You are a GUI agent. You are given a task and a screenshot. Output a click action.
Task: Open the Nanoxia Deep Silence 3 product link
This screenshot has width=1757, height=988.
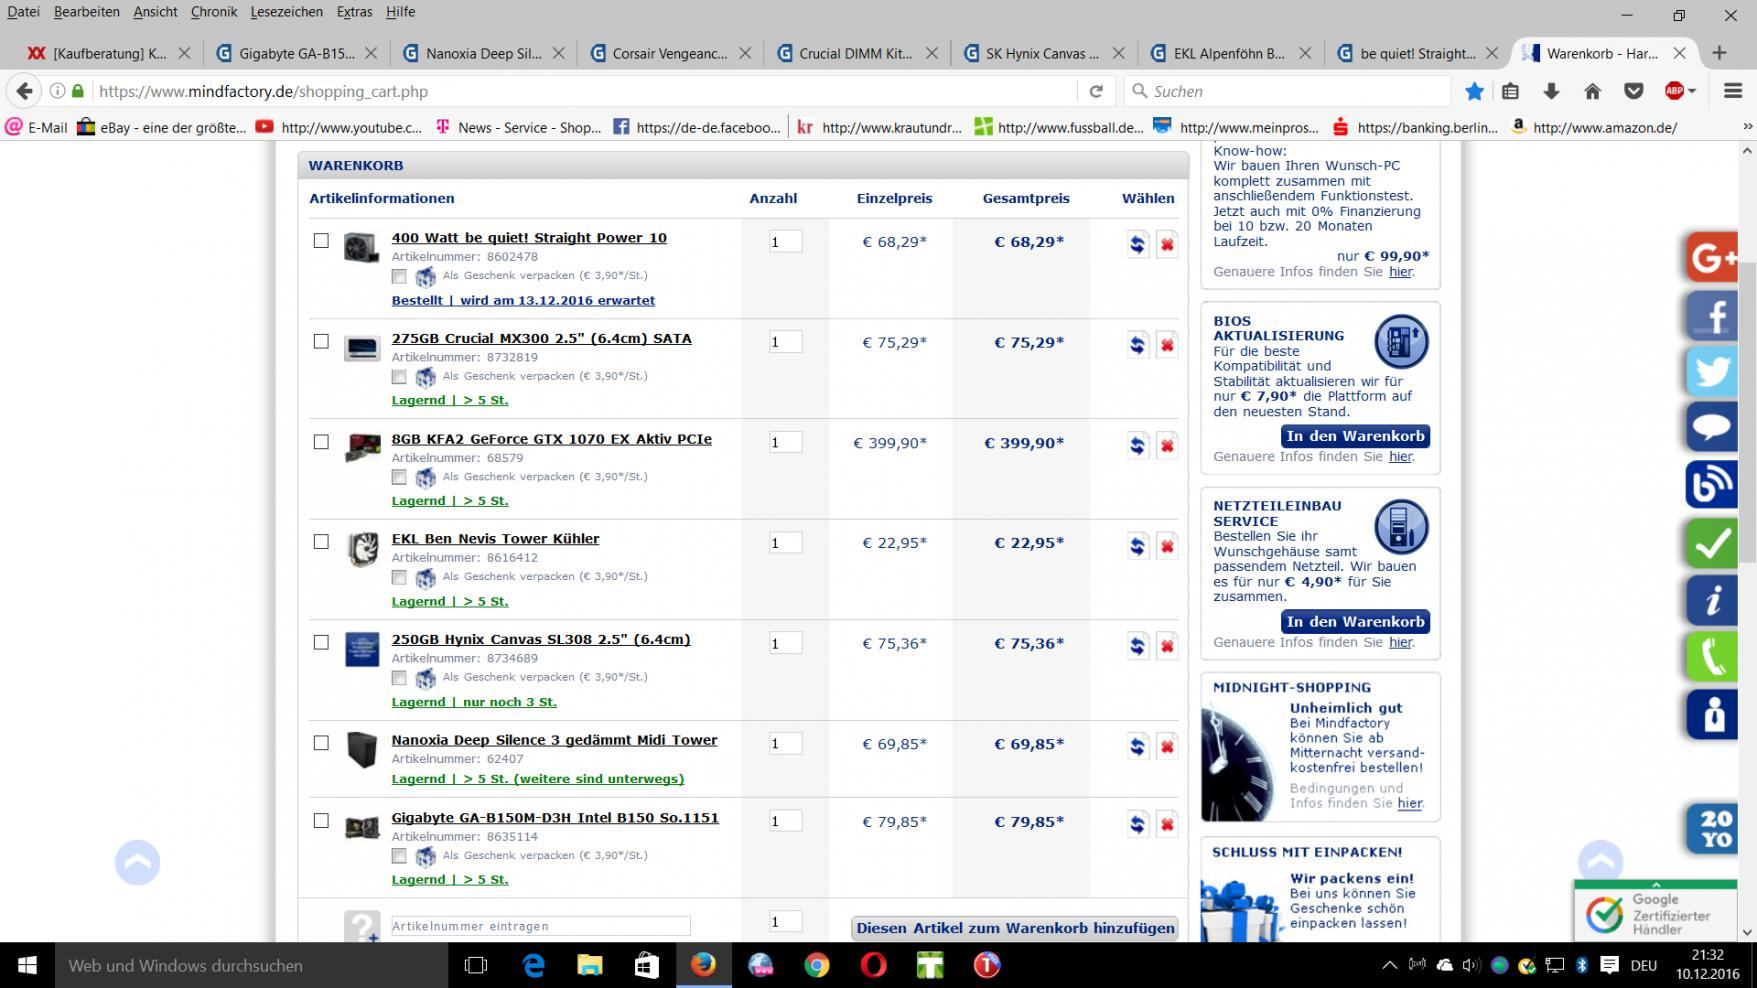coord(554,740)
